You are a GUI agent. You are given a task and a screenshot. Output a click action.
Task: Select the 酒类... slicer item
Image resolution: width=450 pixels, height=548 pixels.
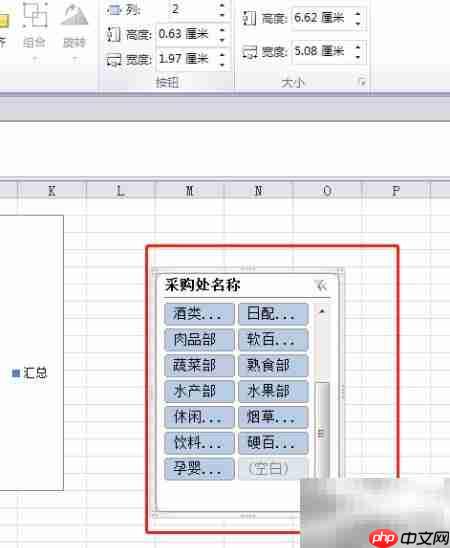tap(199, 313)
